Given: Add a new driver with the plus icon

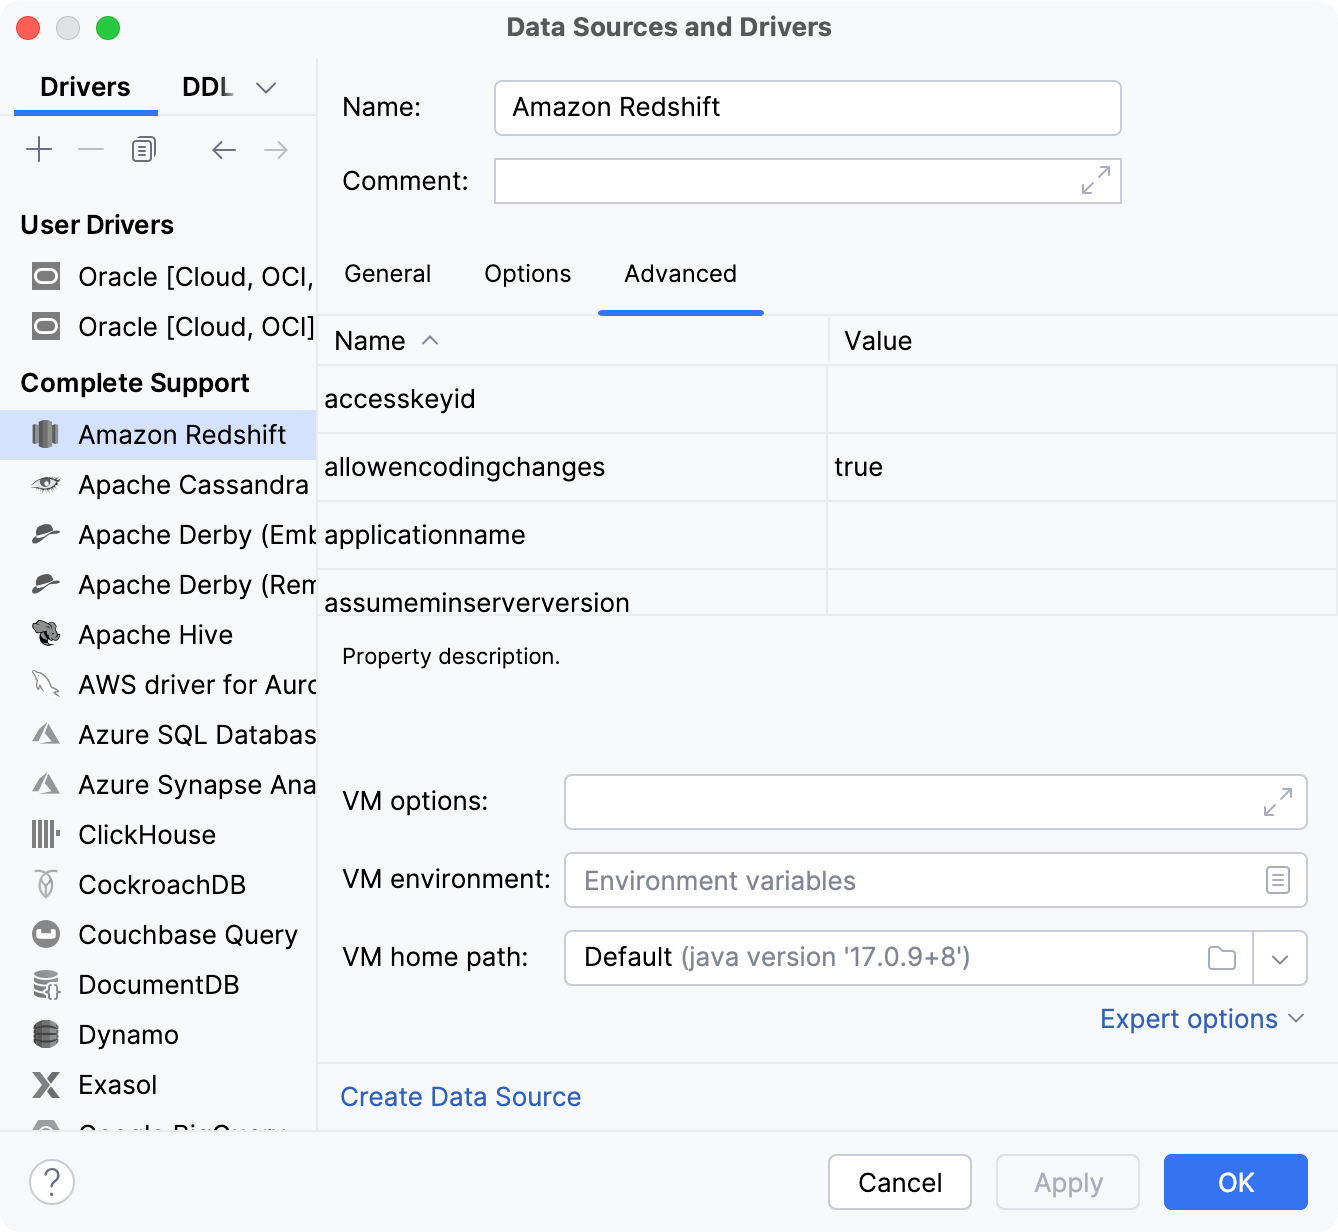Looking at the screenshot, I should [39, 149].
